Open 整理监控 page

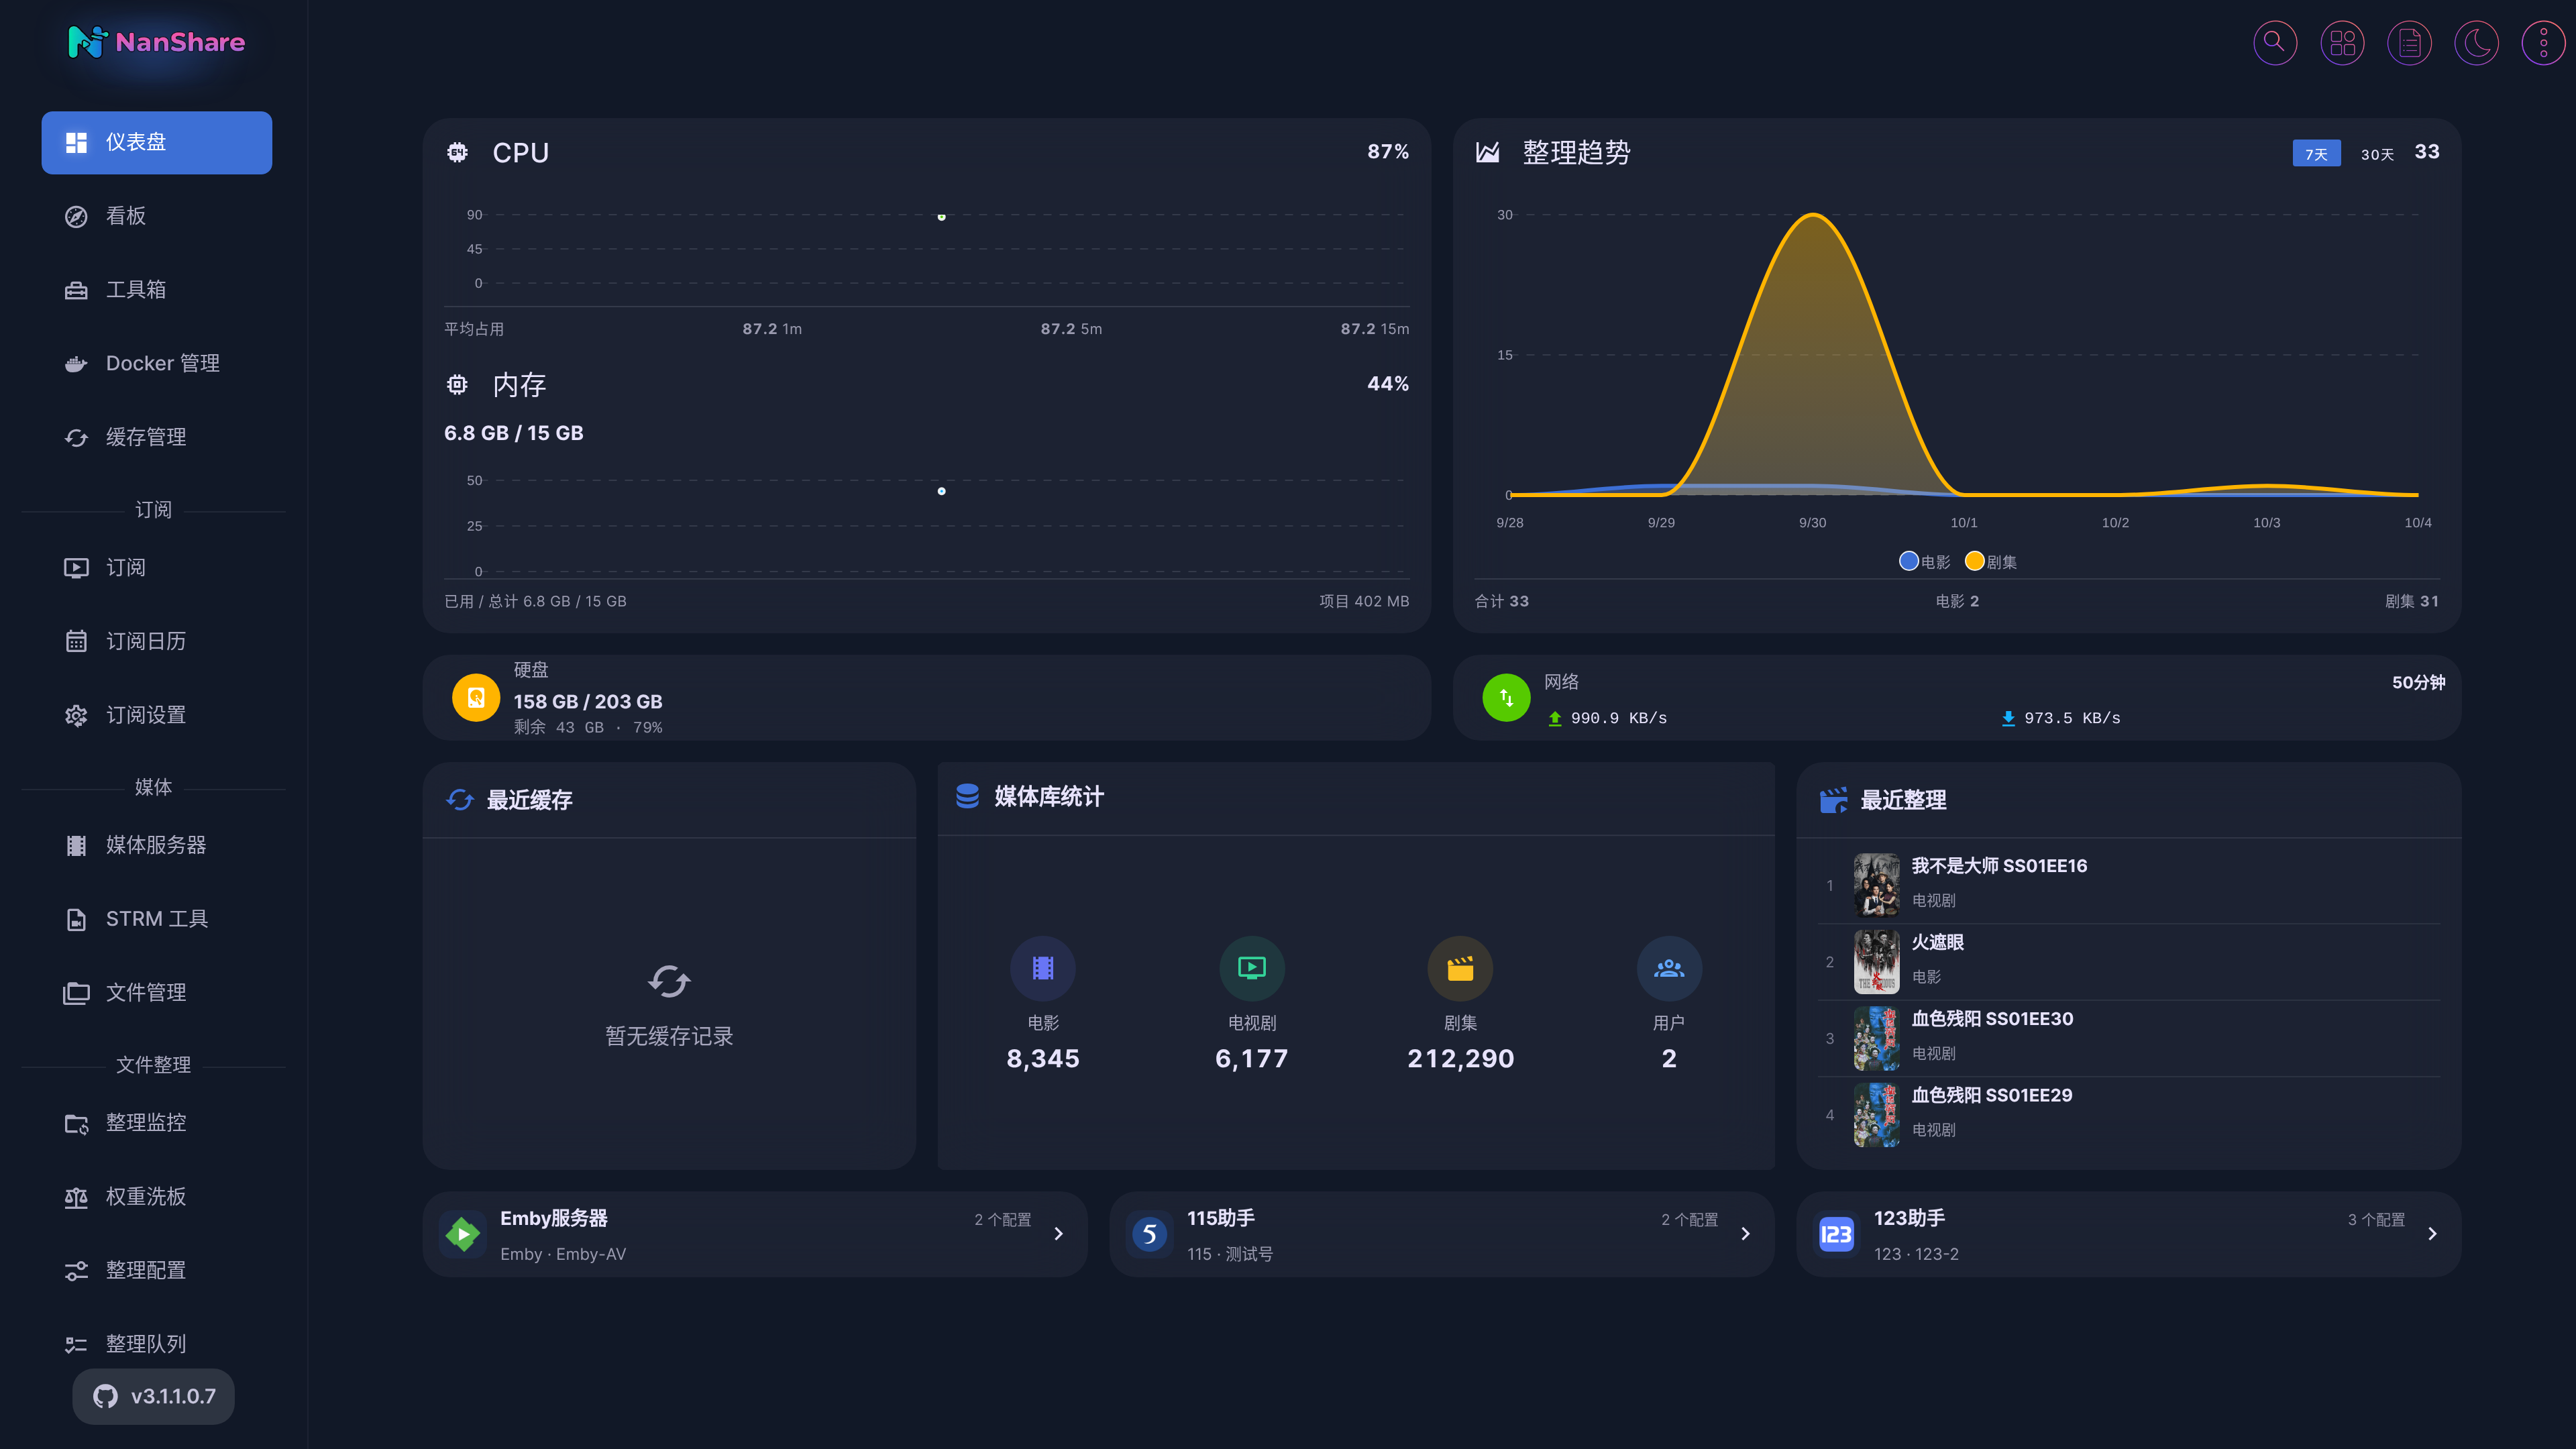(x=156, y=1123)
